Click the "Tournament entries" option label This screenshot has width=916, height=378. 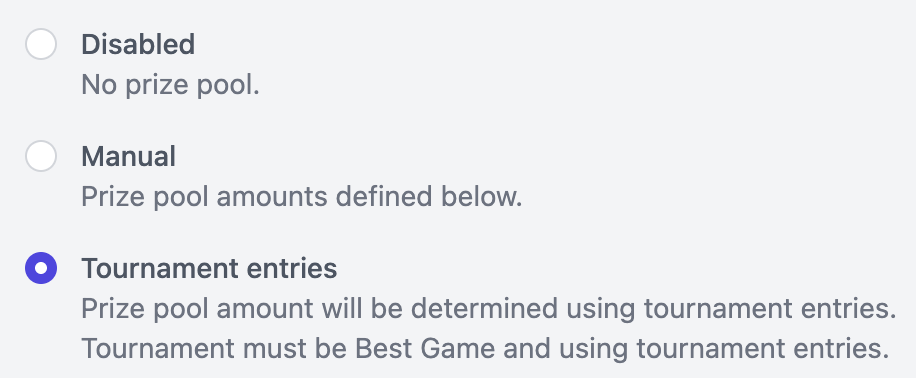[209, 268]
